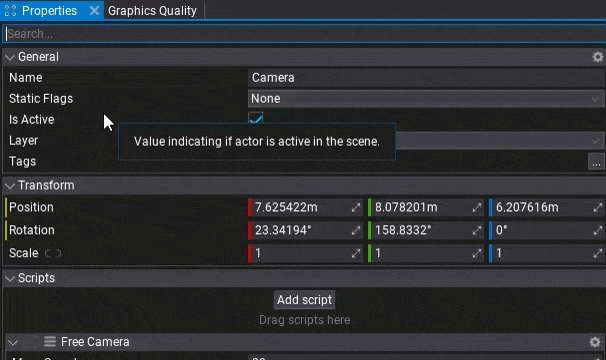Click the Add script button

(304, 300)
